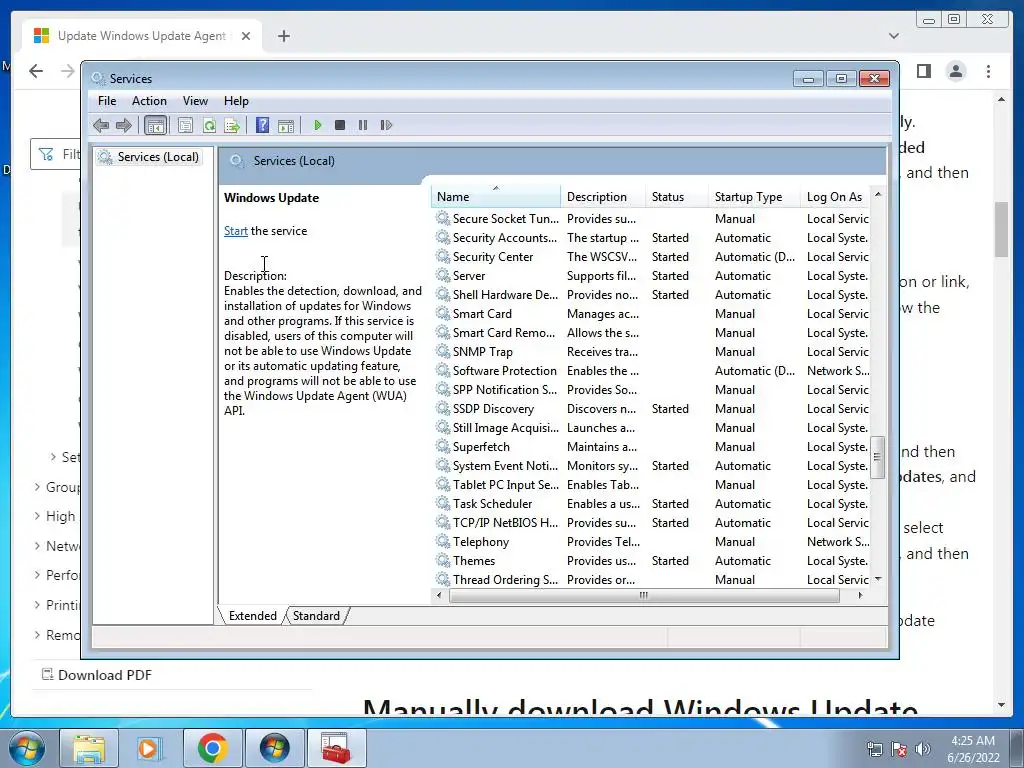
Task: Select the Smart Card service row
Action: click(x=651, y=313)
